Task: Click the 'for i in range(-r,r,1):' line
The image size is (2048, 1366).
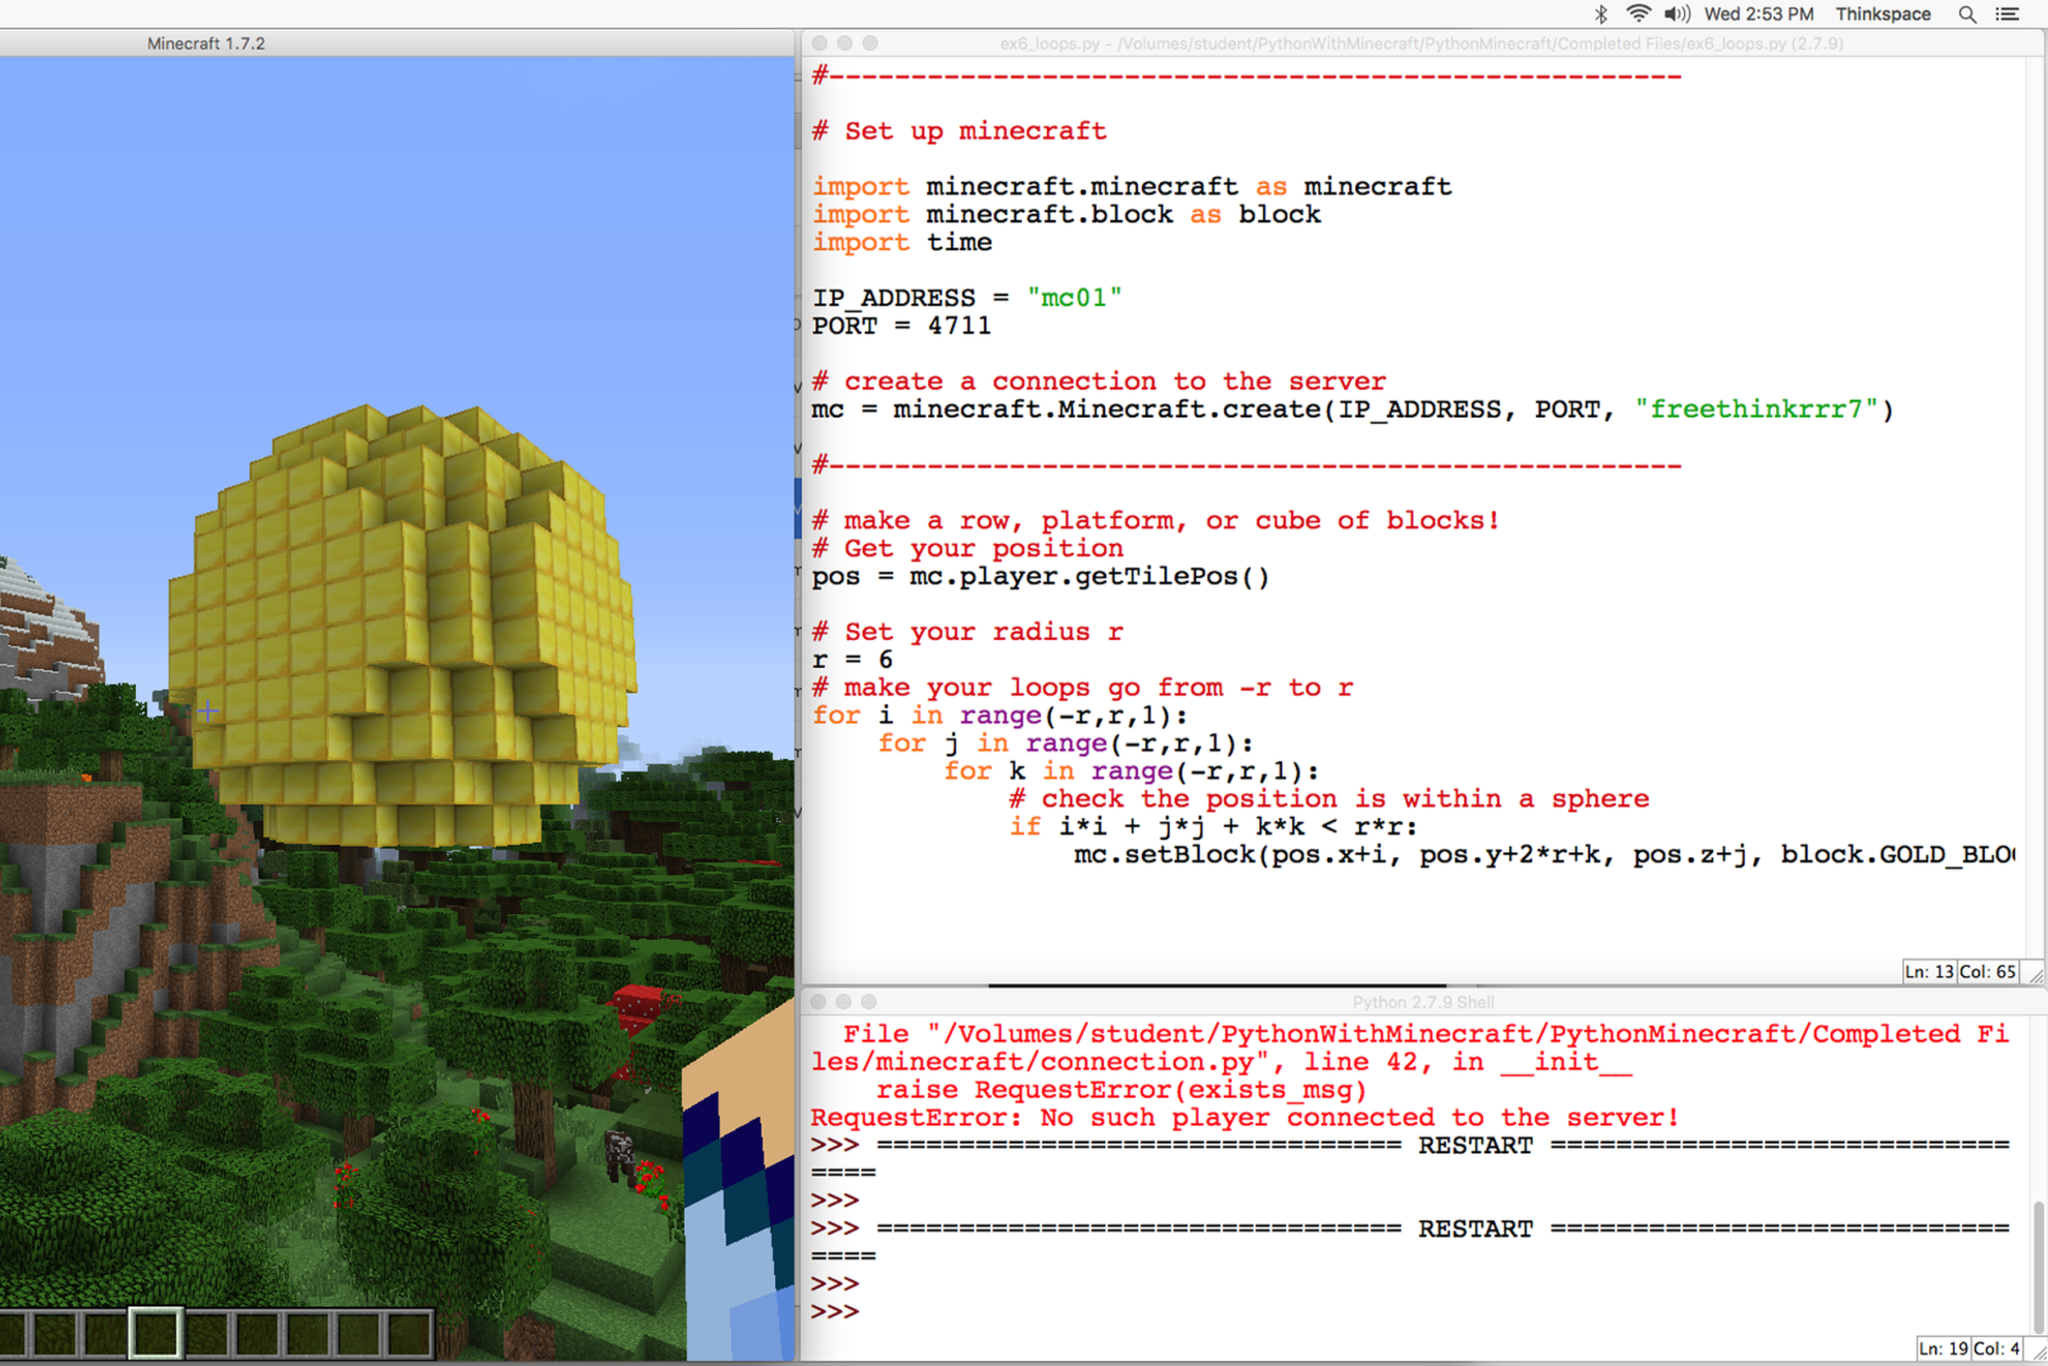Action: [x=1000, y=716]
